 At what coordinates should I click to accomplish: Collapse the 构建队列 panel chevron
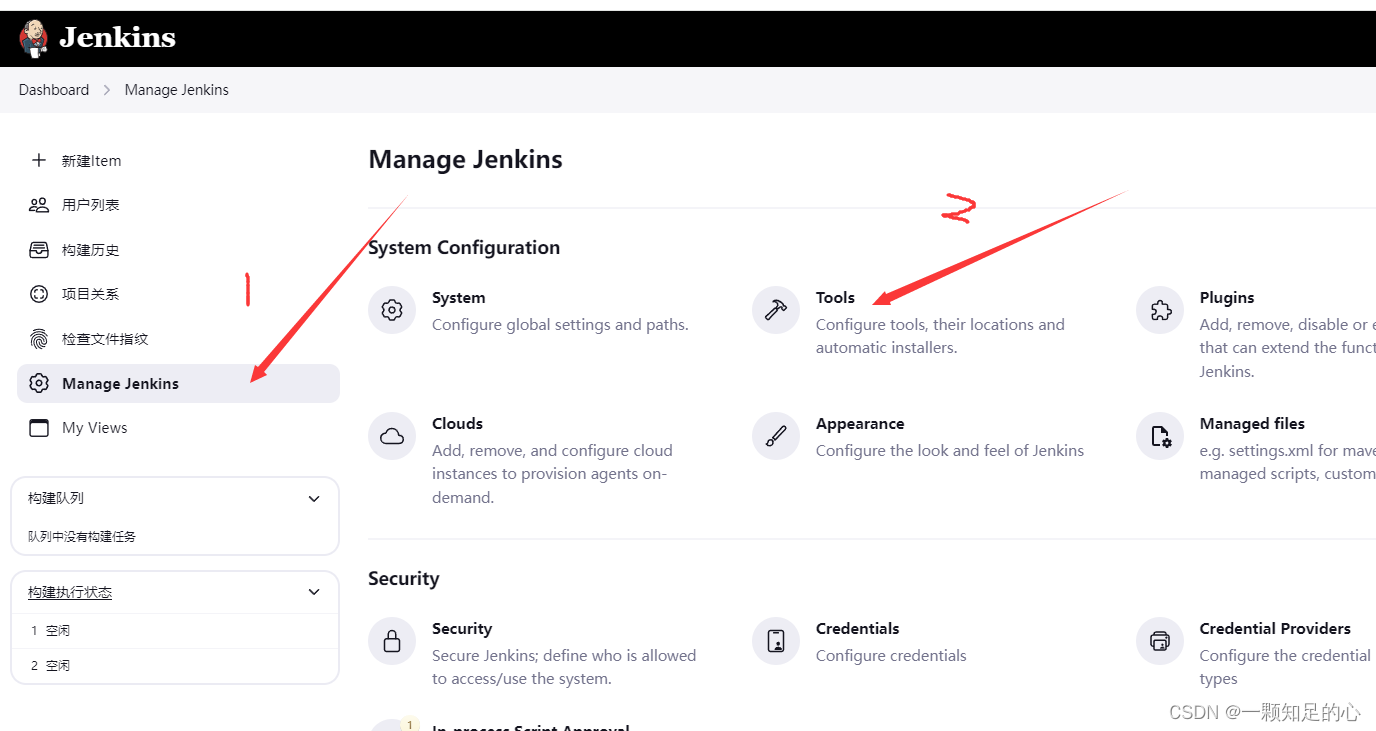(x=314, y=498)
